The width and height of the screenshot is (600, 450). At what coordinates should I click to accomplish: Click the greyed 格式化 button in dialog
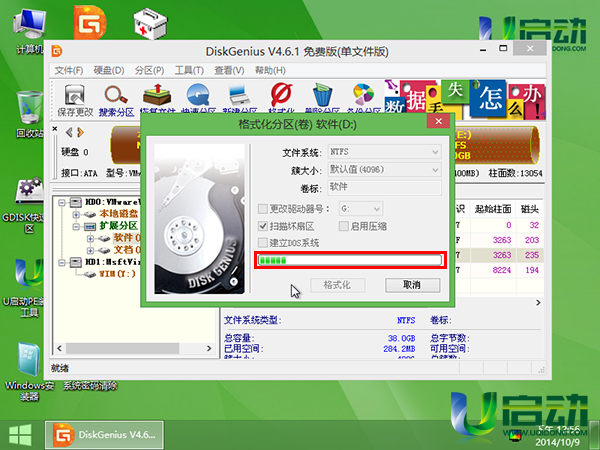tap(337, 285)
